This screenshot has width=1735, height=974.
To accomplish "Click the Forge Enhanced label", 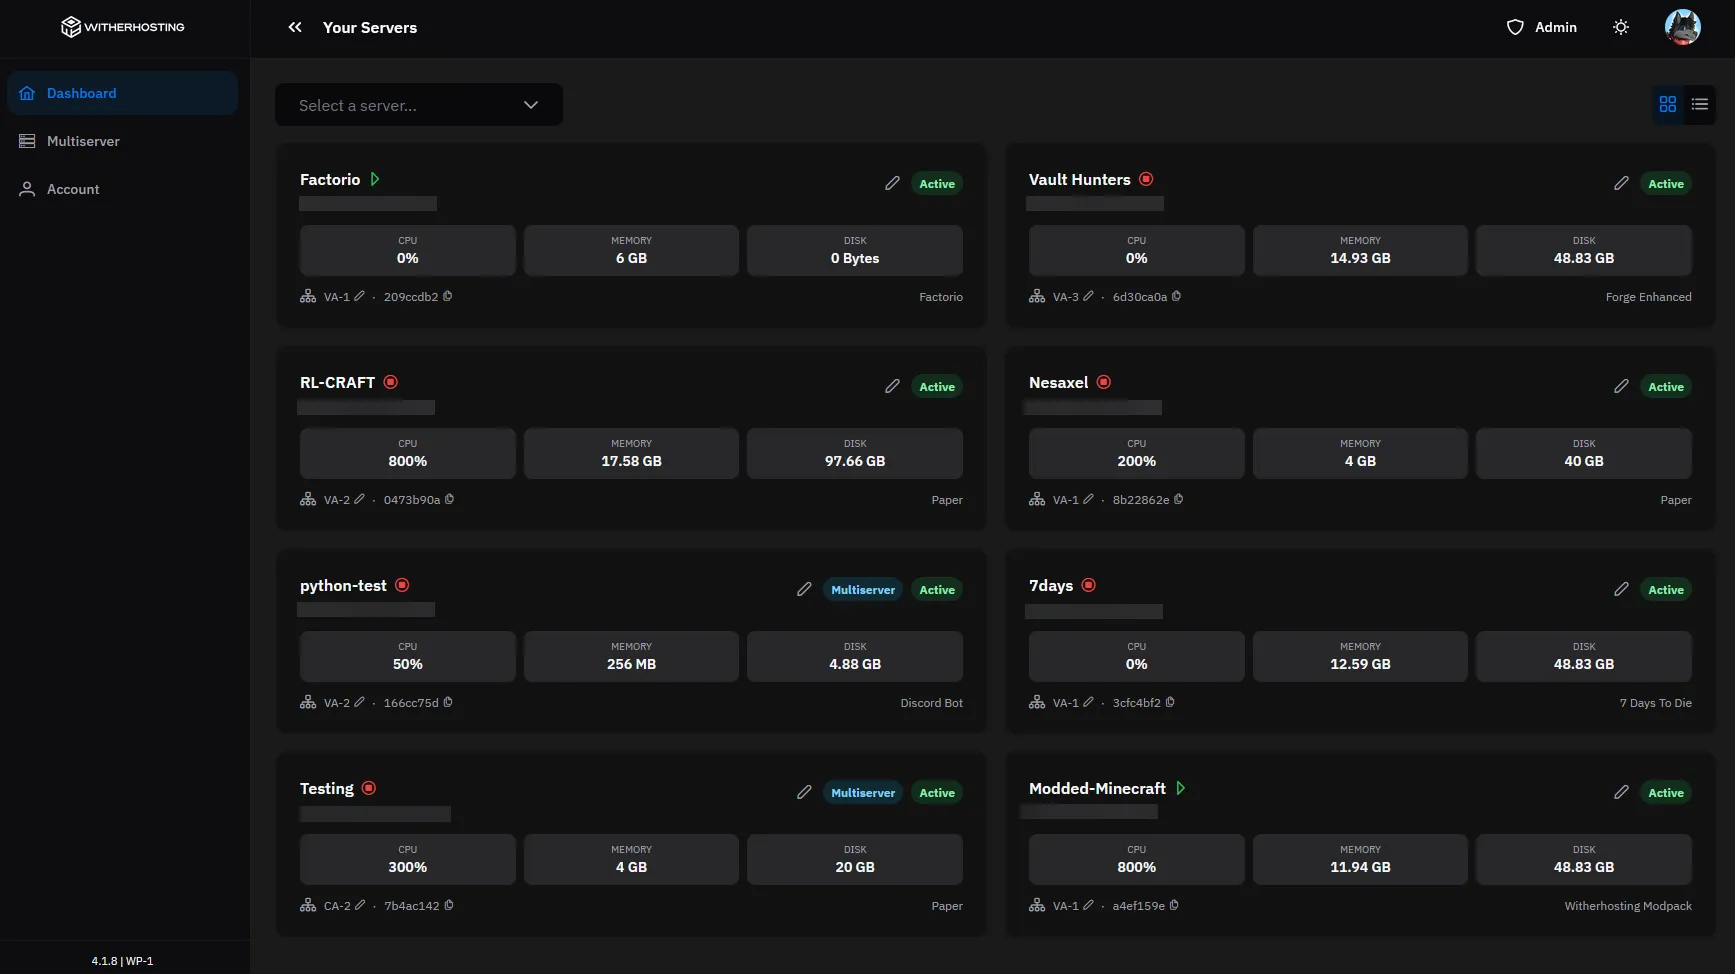I will coord(1648,297).
